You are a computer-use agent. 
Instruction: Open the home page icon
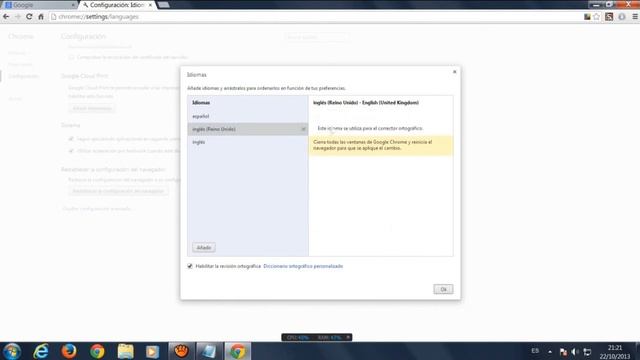coord(41,17)
